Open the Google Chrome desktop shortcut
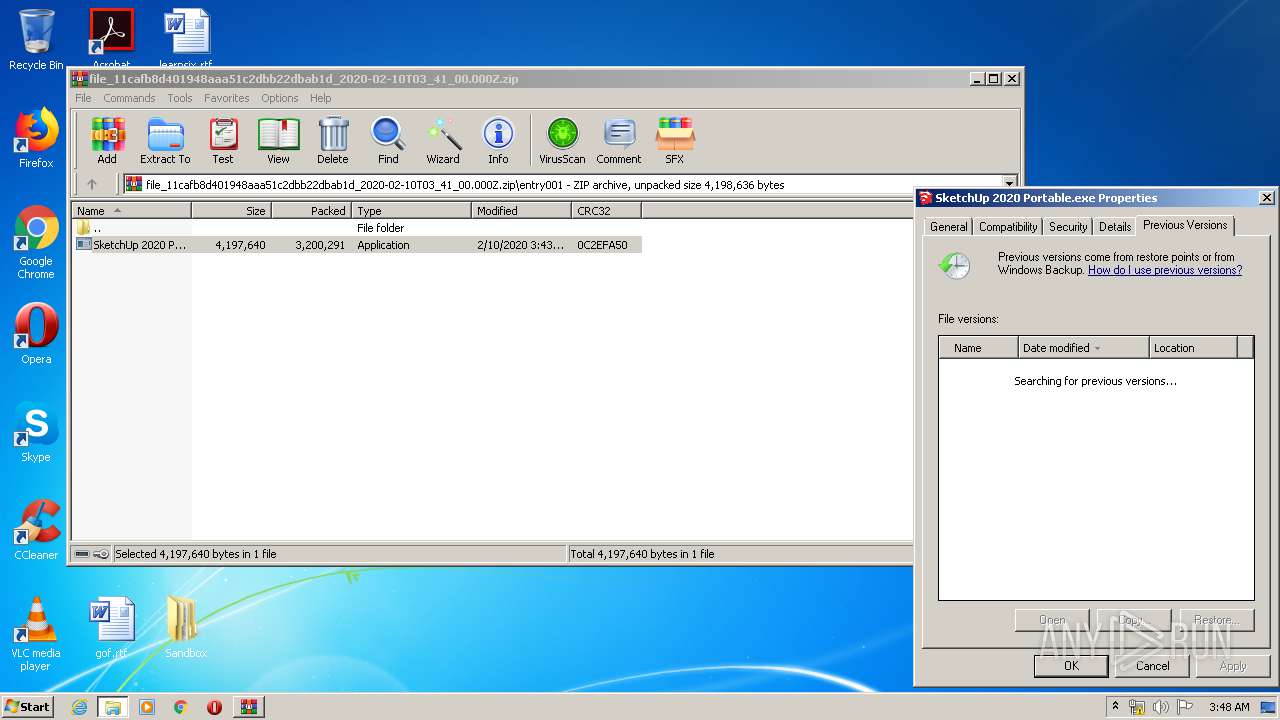The width and height of the screenshot is (1280, 720). point(36,242)
